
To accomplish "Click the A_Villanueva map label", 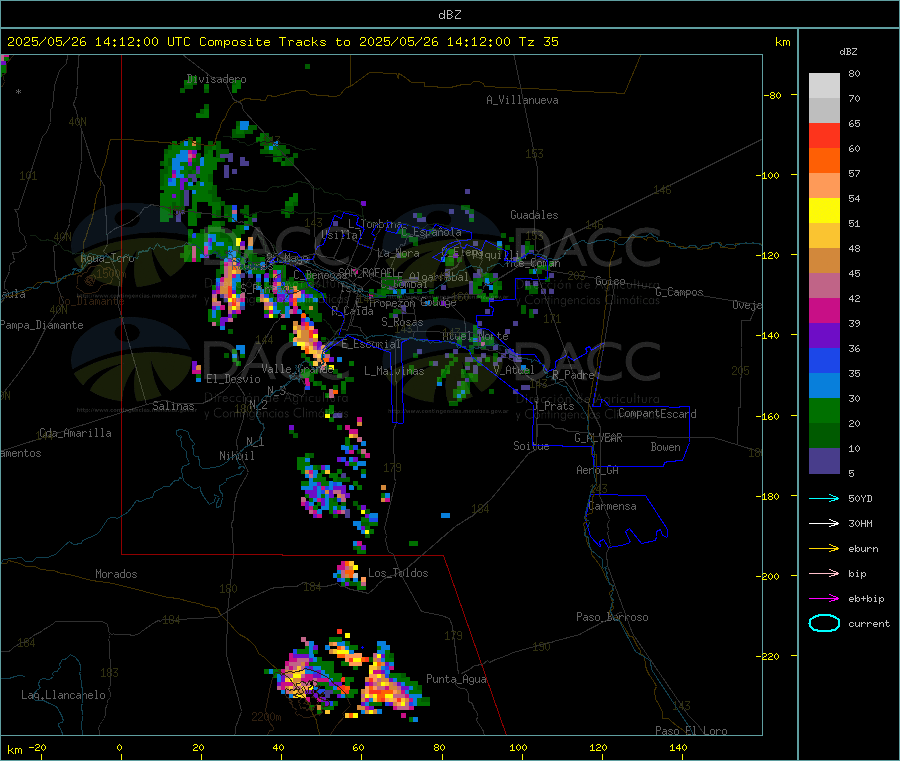I will 522,100.
